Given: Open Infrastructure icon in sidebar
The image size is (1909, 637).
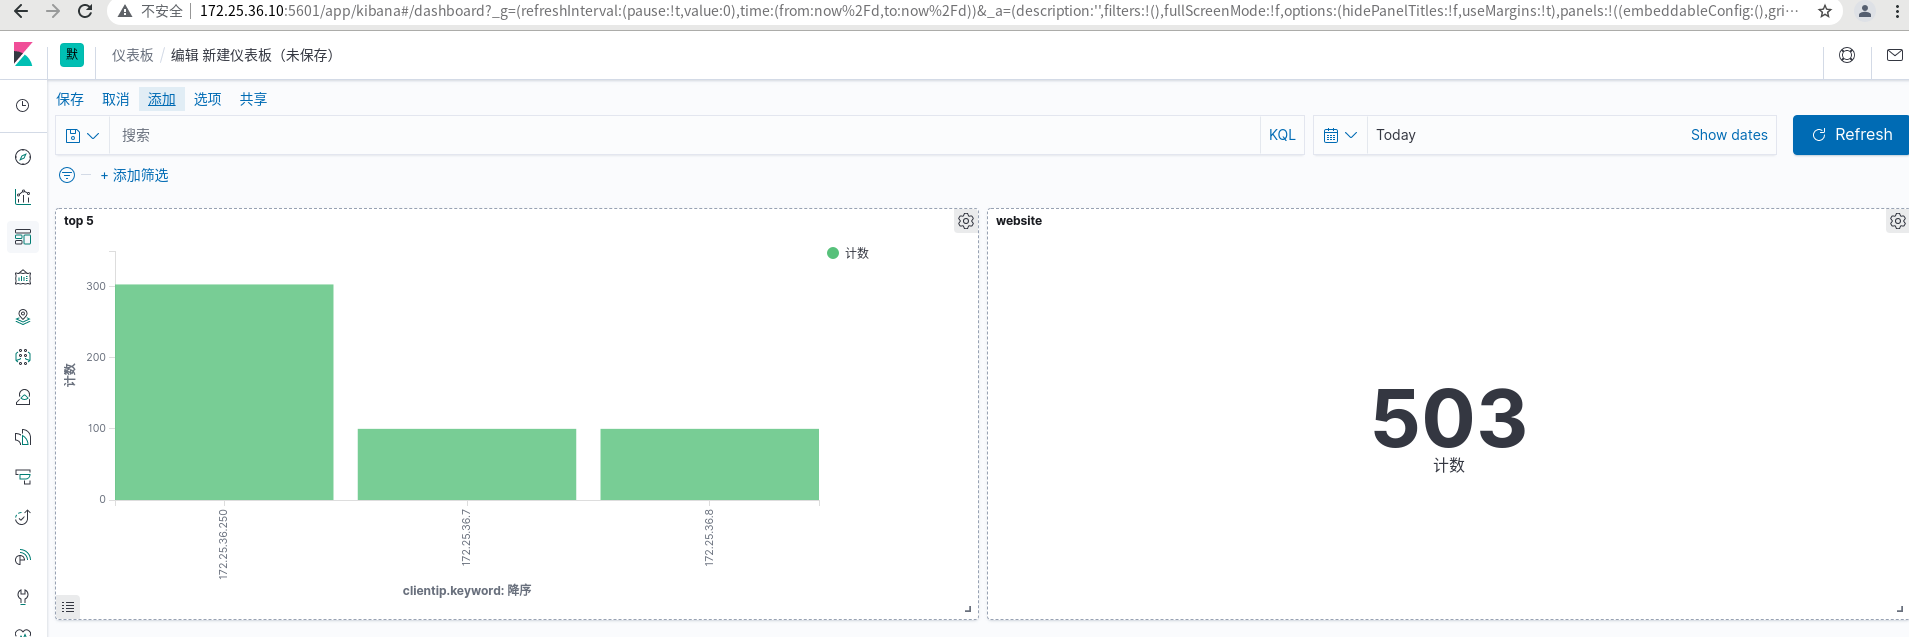Looking at the screenshot, I should point(23,397).
